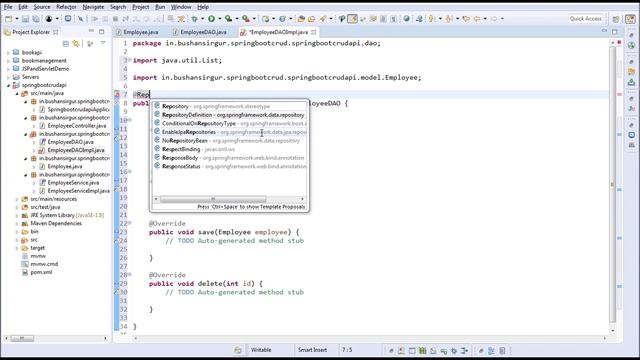Select EnableJpaRepositories proposal
This screenshot has height=360, width=640.
(230, 132)
